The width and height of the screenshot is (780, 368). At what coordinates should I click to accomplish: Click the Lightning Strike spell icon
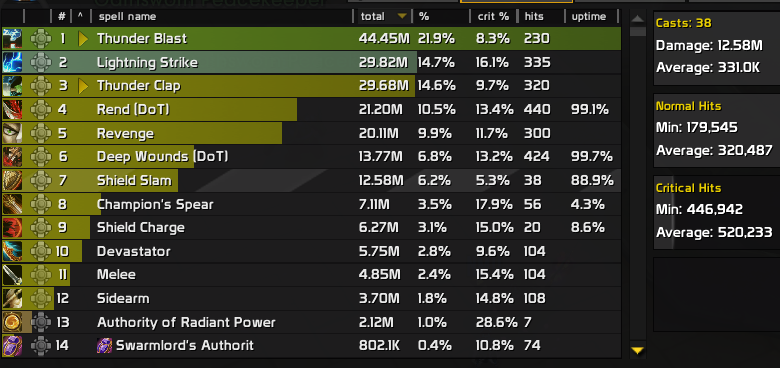coord(12,62)
